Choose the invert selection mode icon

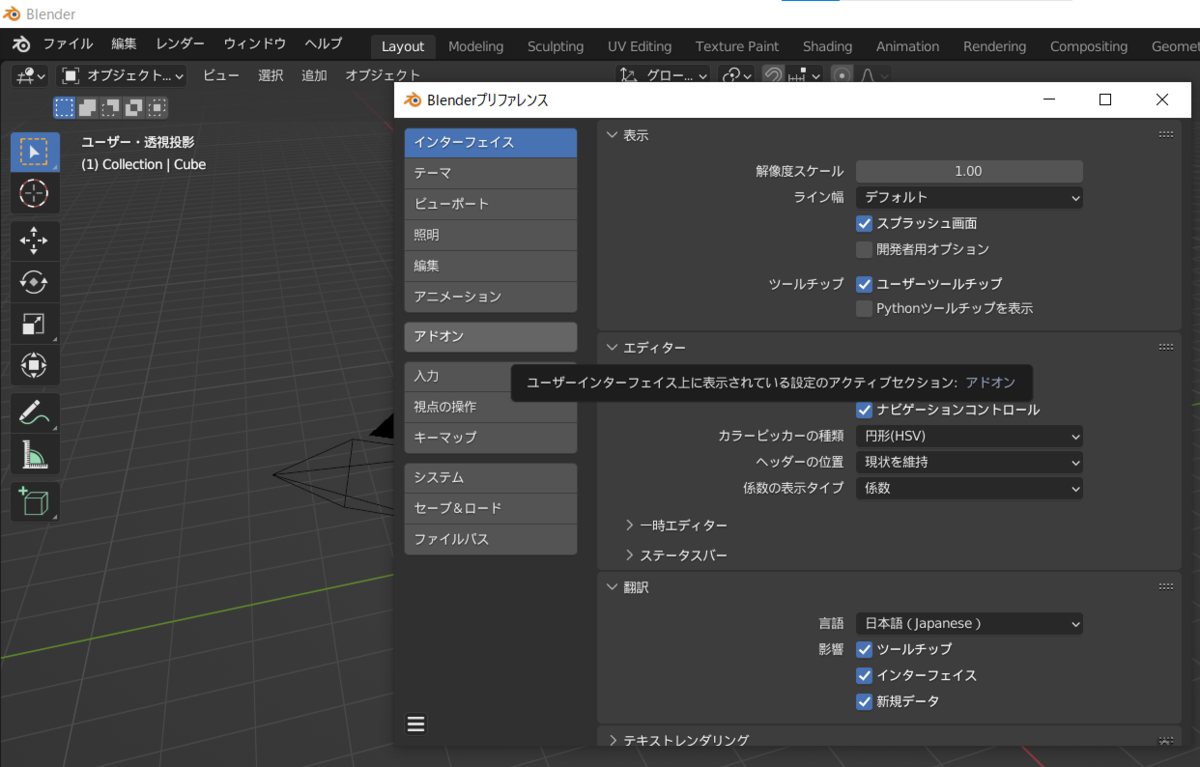point(134,108)
